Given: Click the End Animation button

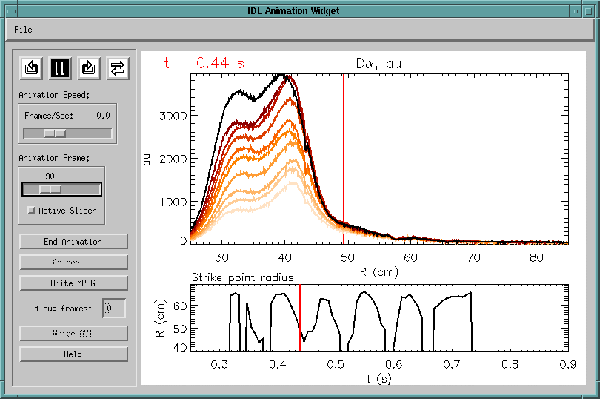Looking at the screenshot, I should coord(73,241).
